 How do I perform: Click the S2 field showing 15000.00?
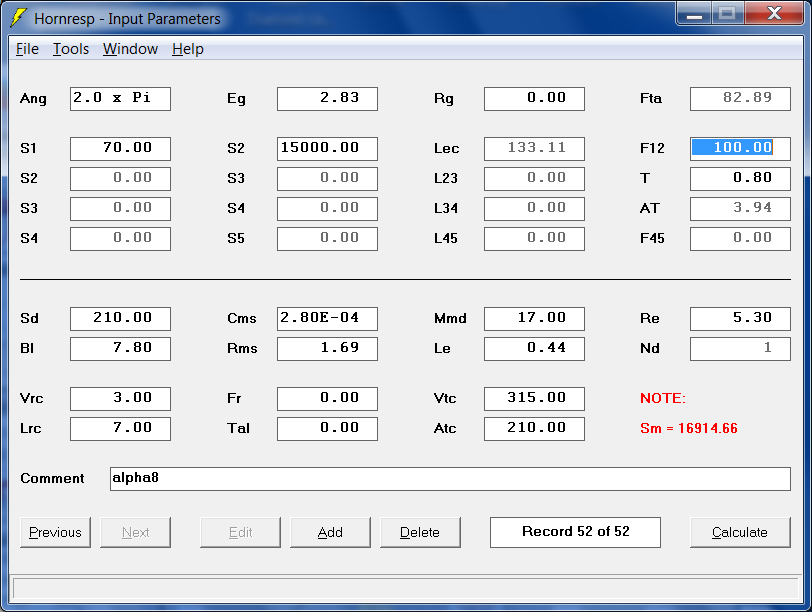coord(327,149)
